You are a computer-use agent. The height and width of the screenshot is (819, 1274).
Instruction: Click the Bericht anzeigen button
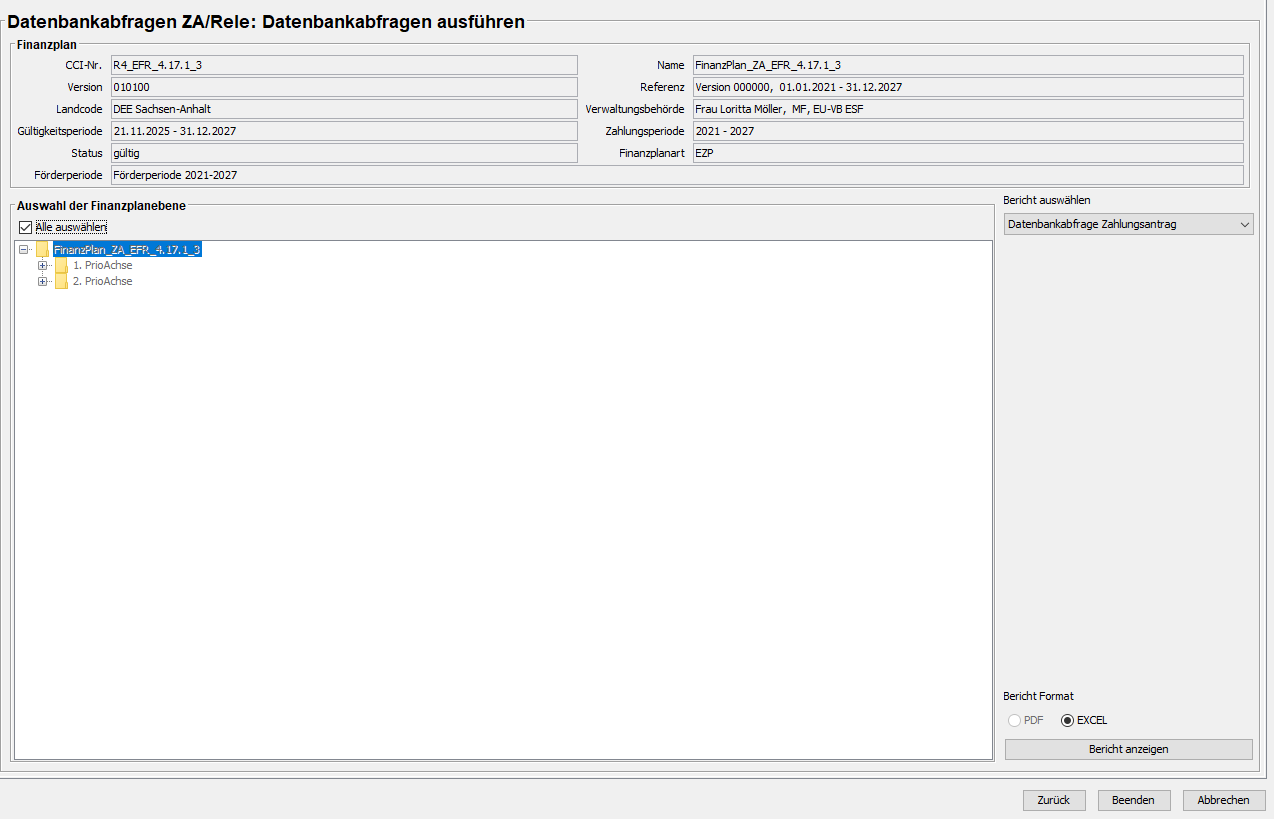pos(1128,749)
